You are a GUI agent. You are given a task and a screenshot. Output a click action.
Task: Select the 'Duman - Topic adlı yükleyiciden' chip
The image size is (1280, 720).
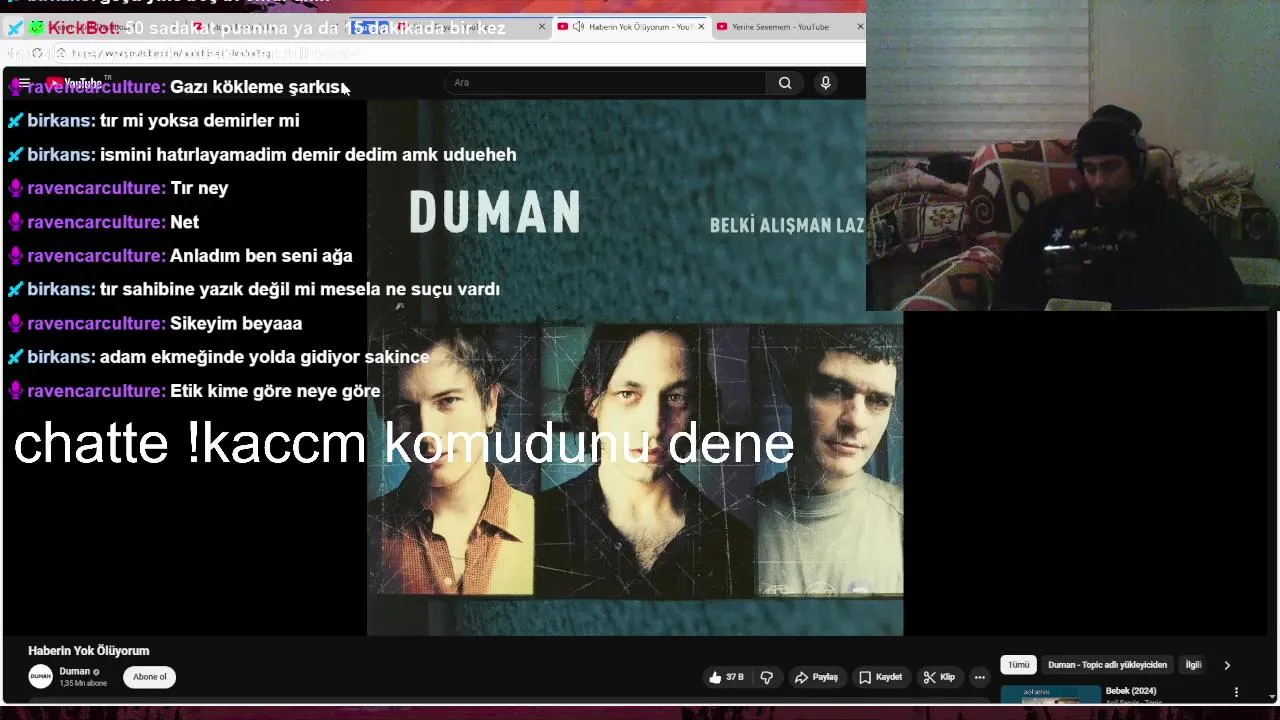[x=1107, y=665]
